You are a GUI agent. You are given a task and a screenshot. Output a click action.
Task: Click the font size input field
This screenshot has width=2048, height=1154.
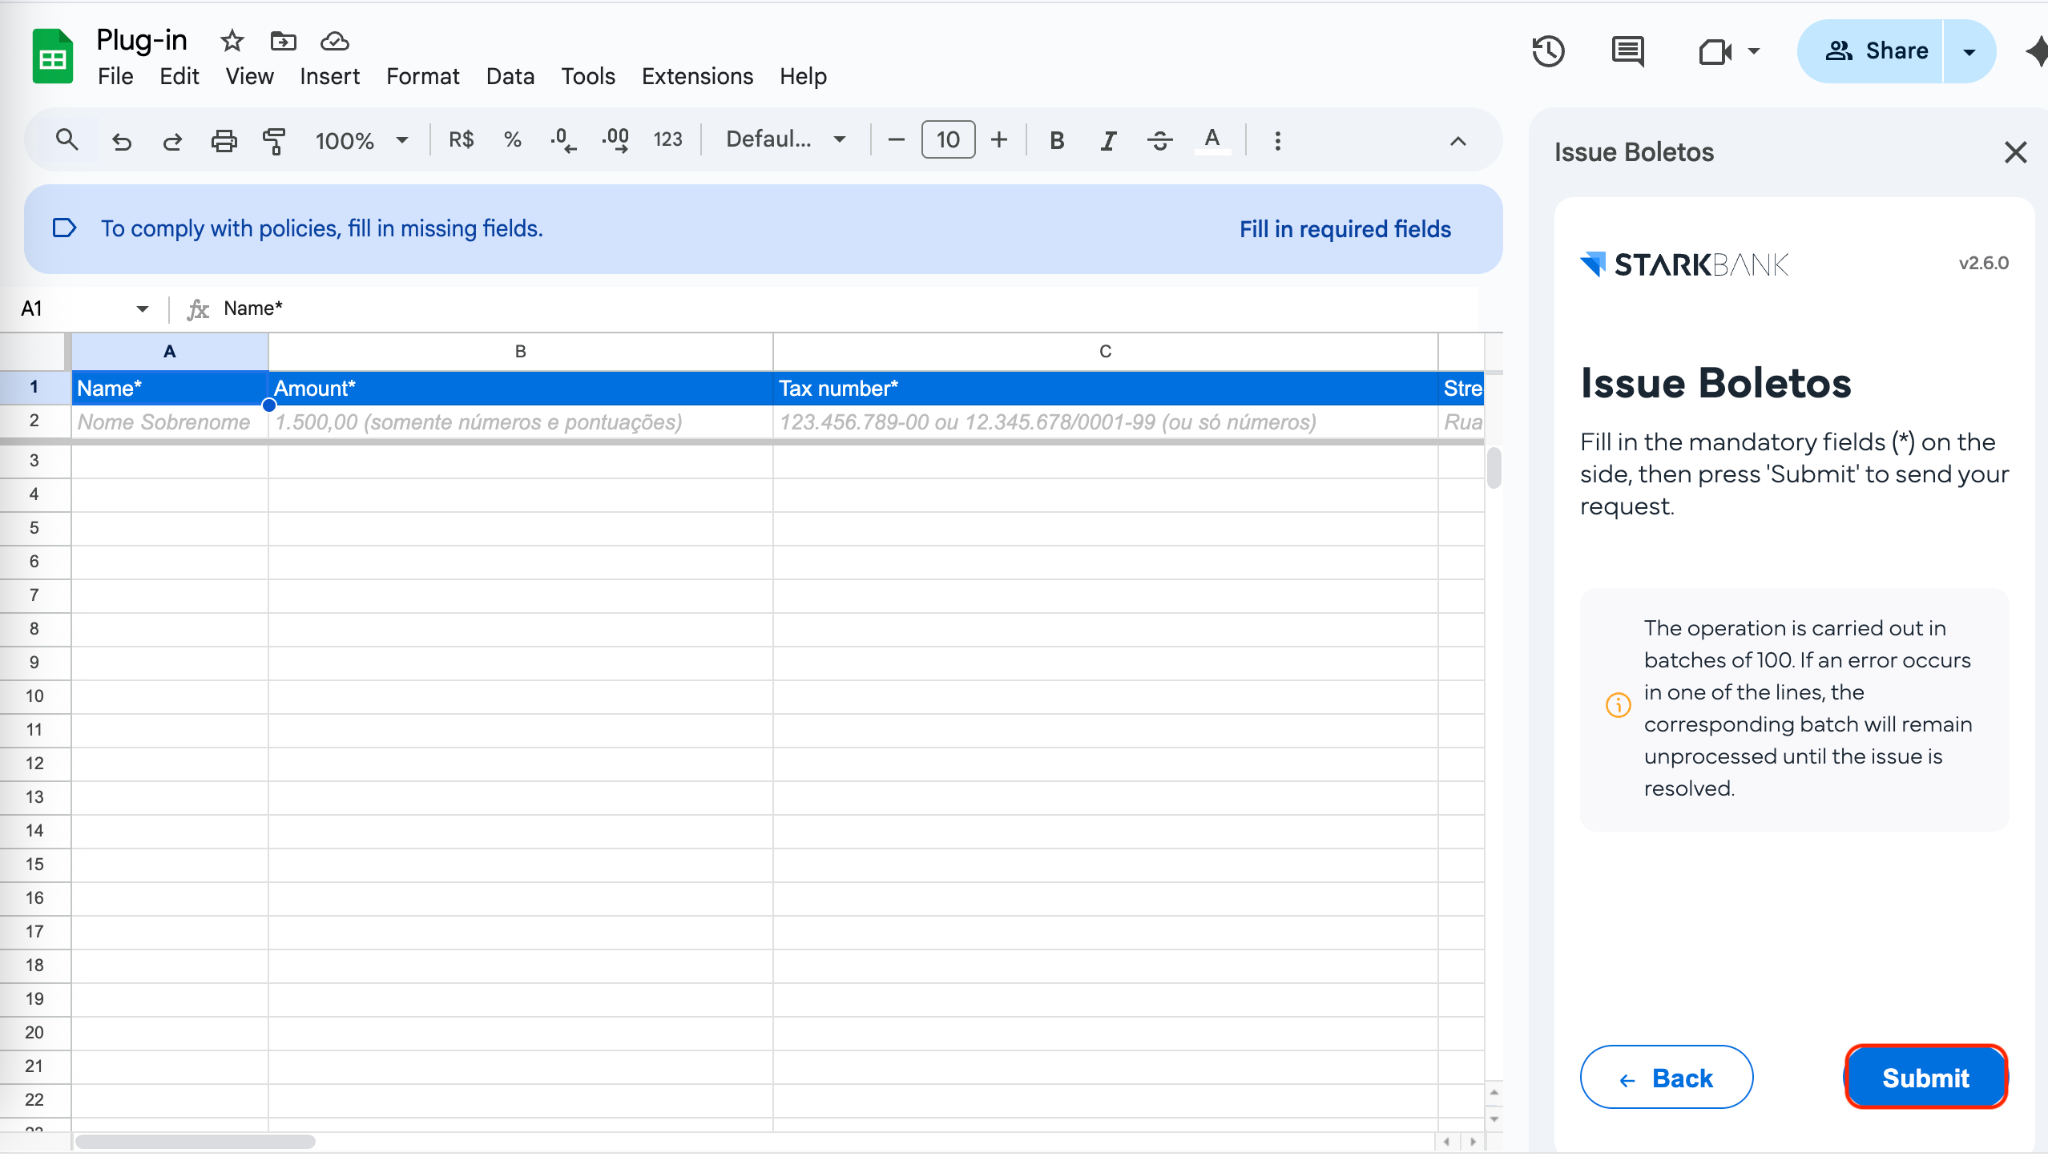(x=947, y=140)
